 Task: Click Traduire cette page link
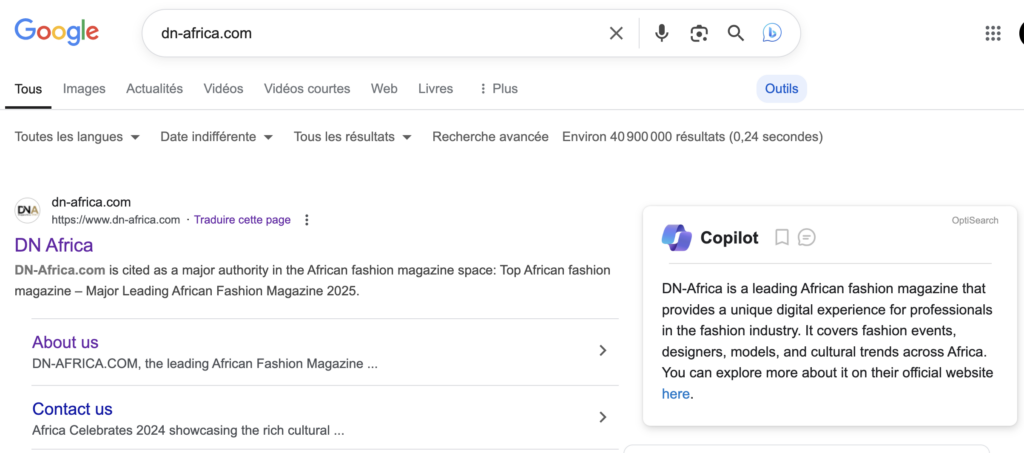(242, 220)
